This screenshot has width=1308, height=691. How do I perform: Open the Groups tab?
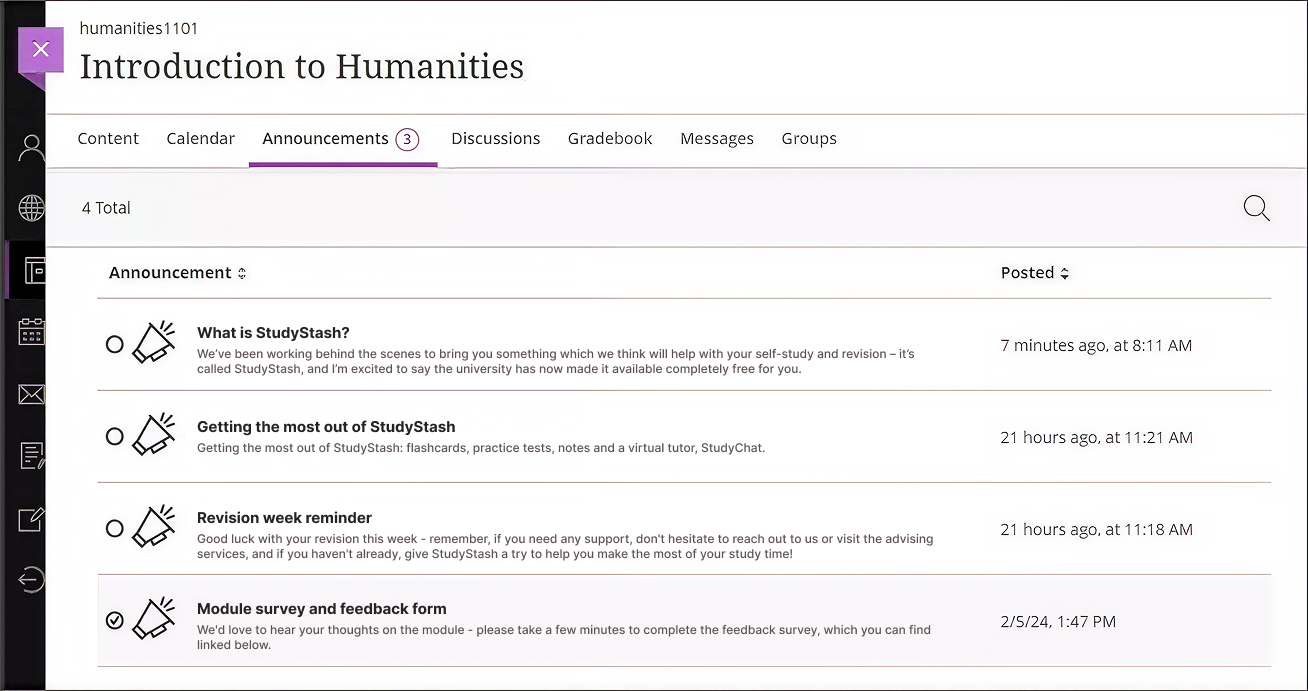click(809, 139)
